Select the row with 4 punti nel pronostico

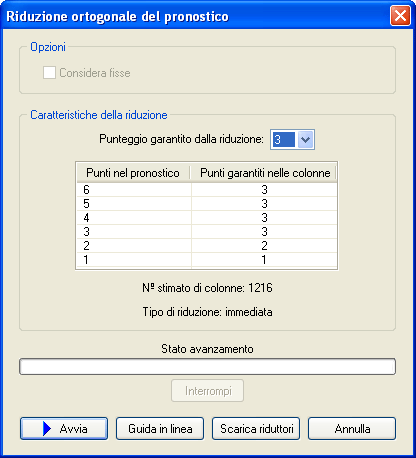point(207,218)
